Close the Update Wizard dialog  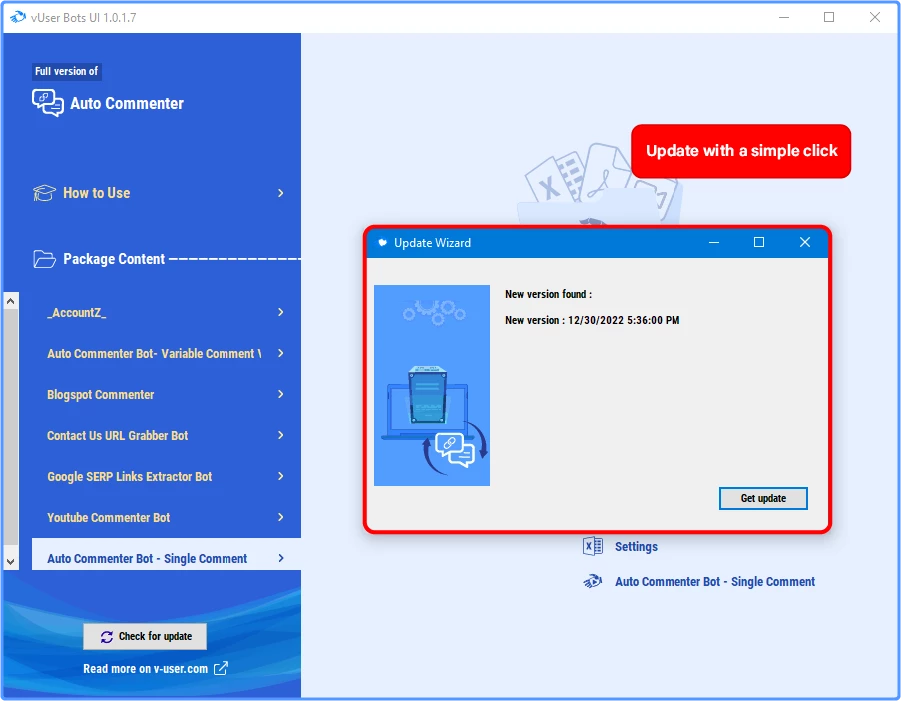[804, 242]
